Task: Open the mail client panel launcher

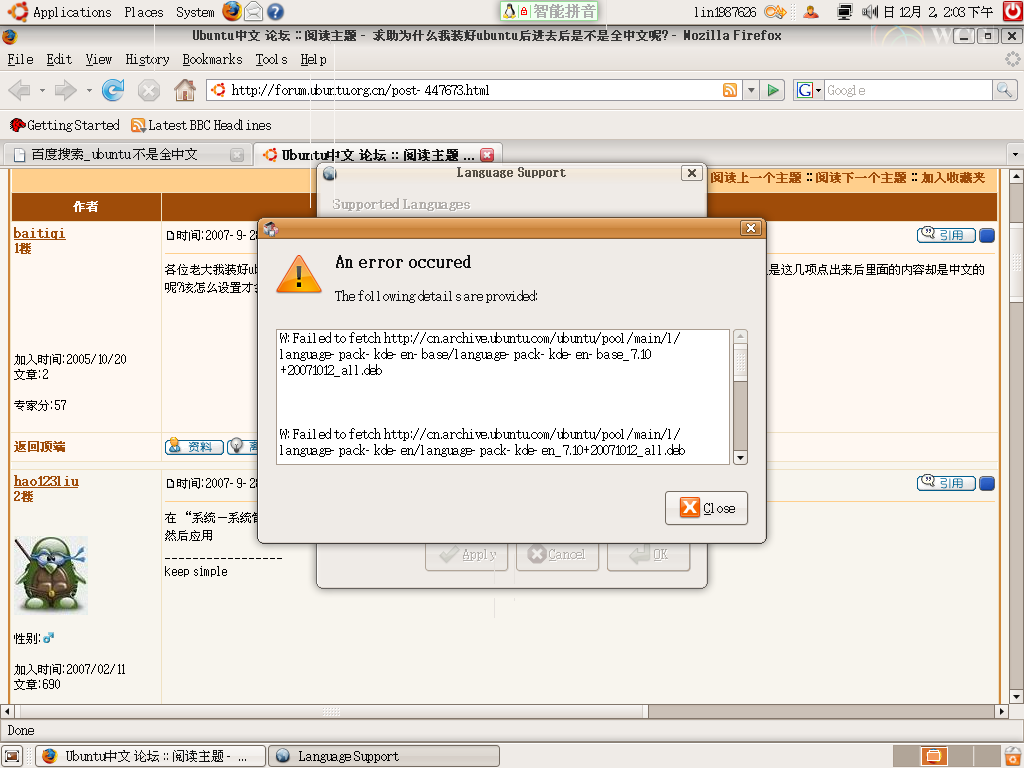Action: 253,11
